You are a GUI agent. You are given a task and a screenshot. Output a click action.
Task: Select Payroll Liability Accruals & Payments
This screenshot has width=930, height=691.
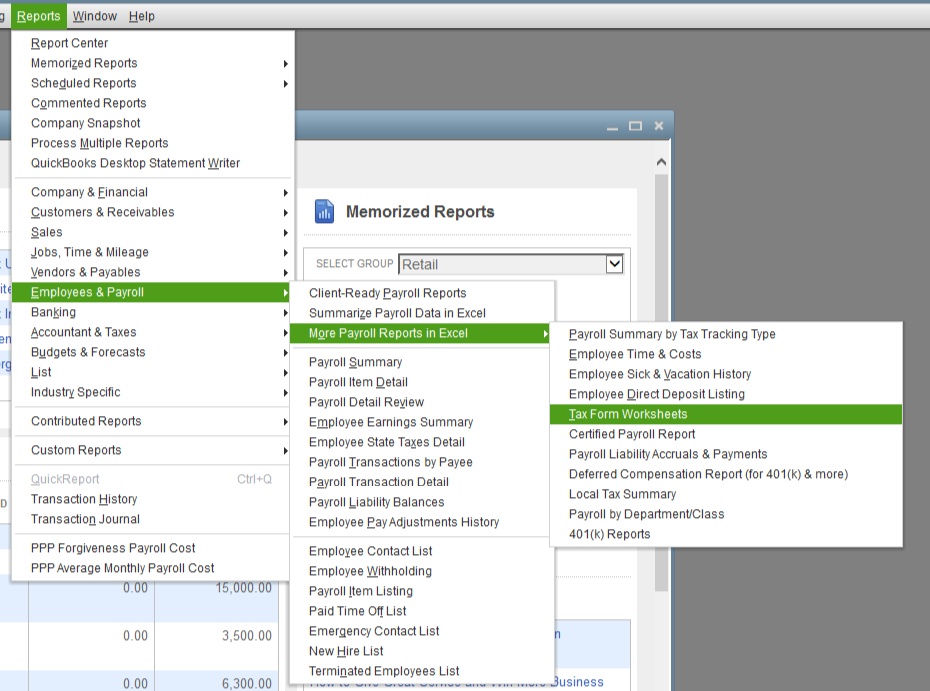coord(726,454)
